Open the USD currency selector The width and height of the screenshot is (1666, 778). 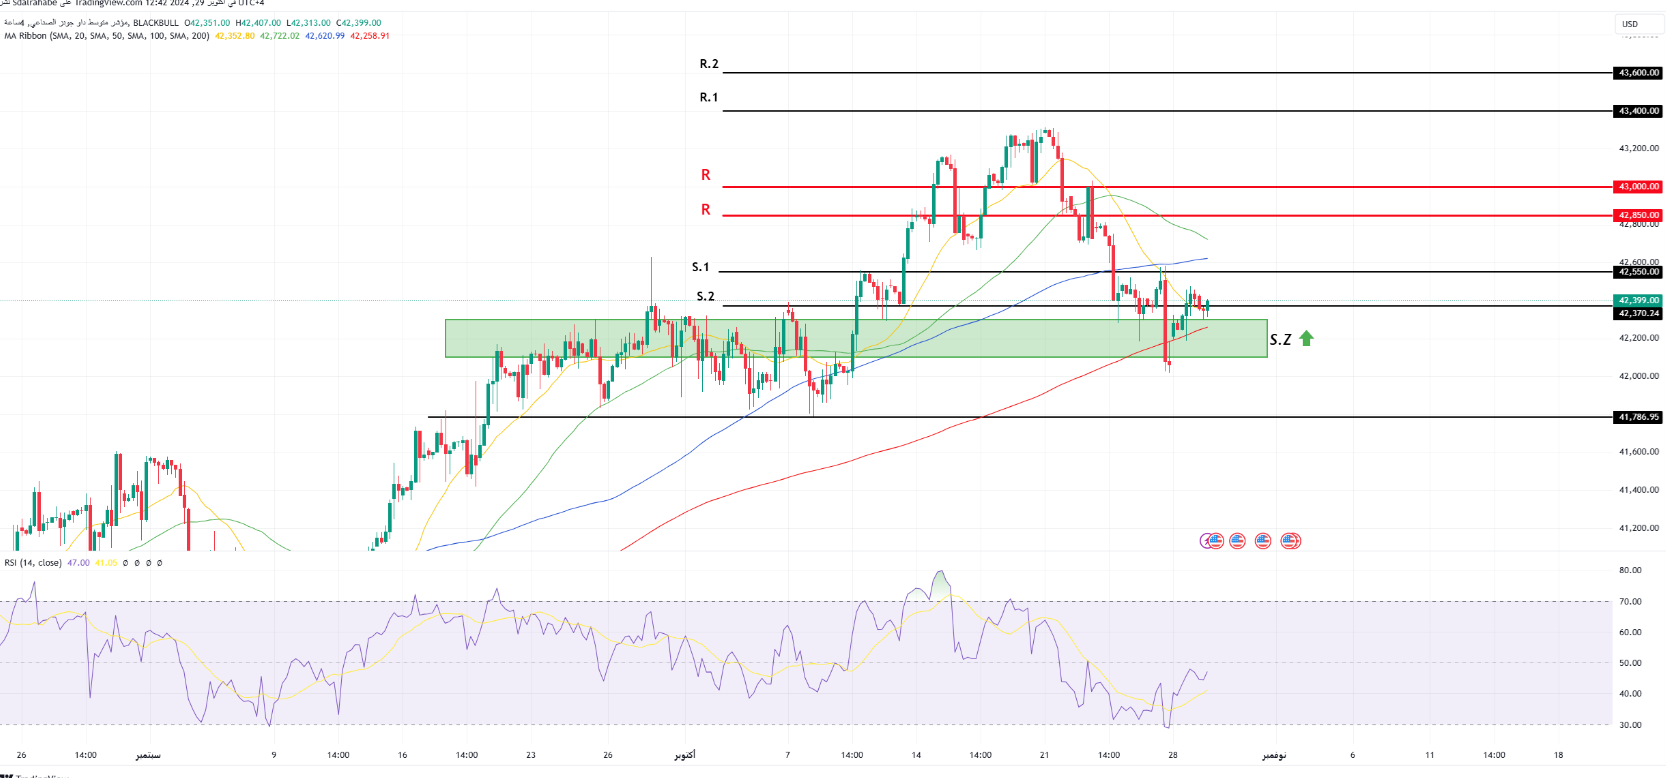[1637, 24]
